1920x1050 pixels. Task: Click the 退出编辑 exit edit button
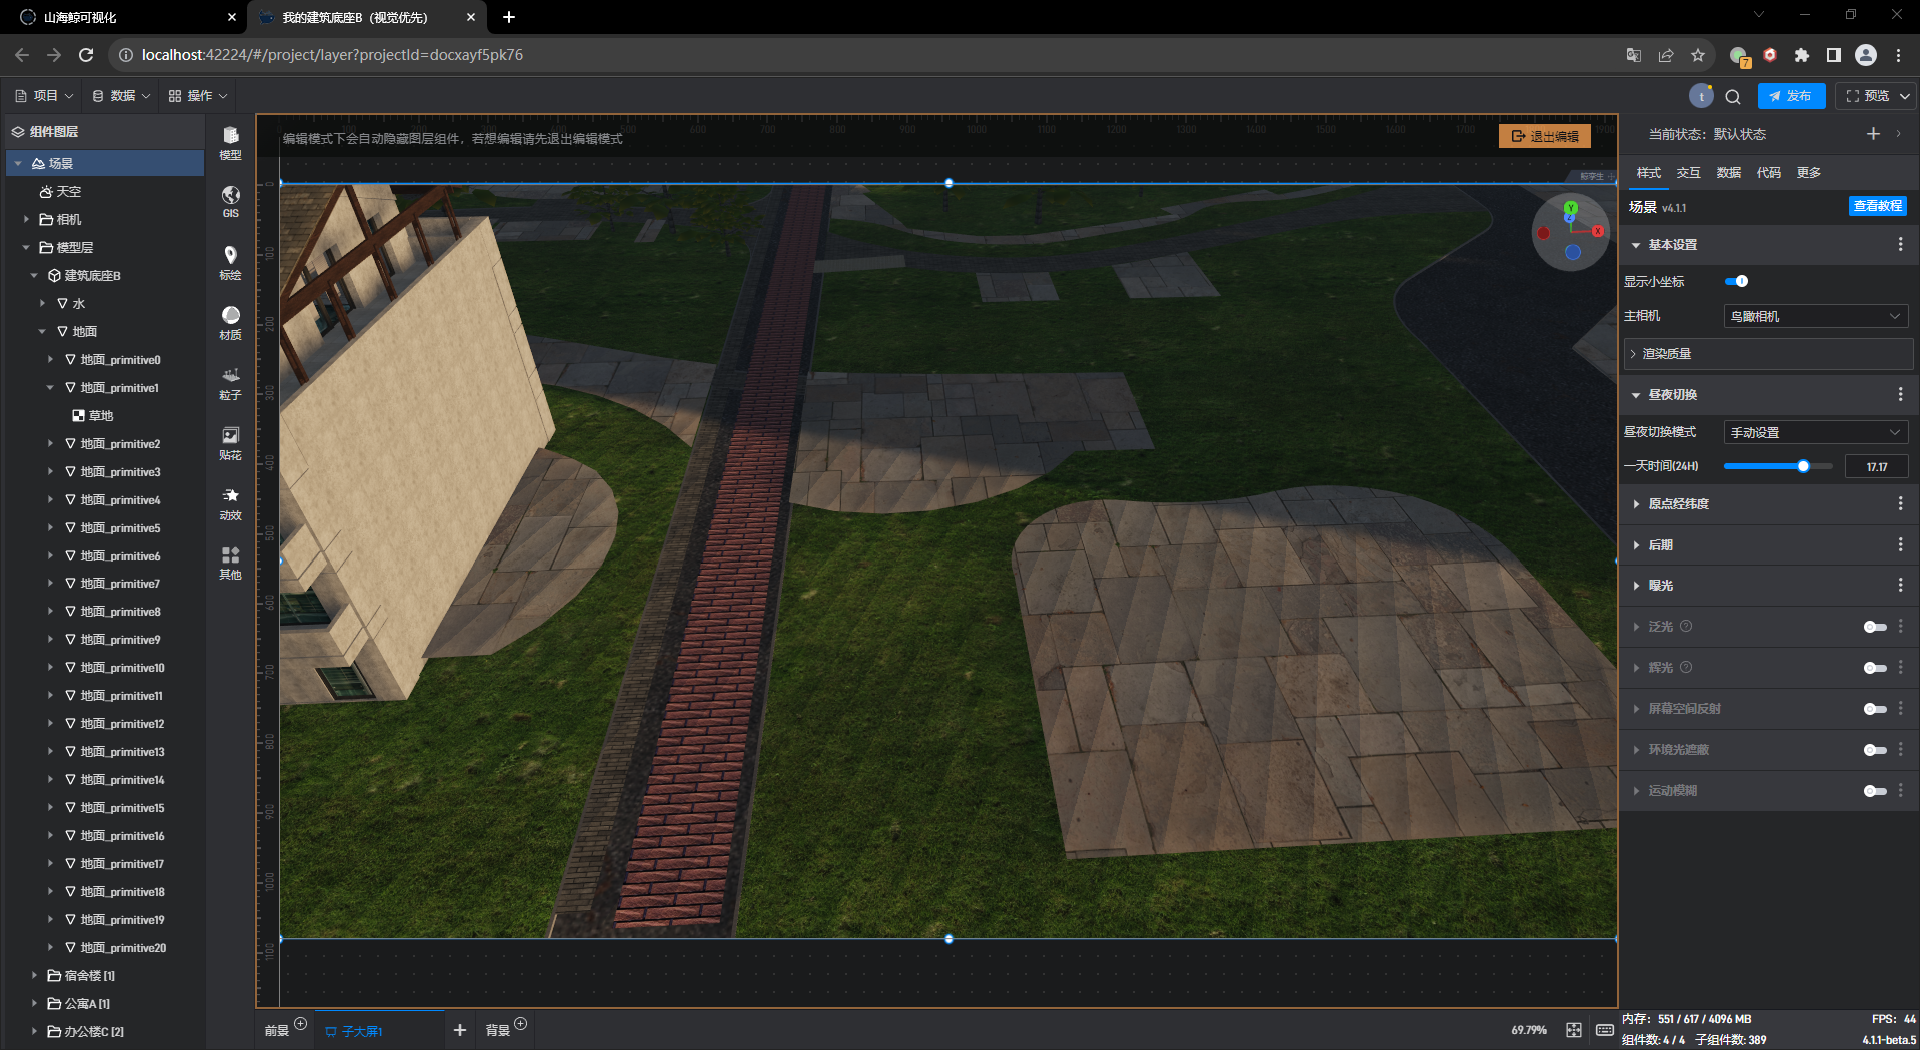pos(1545,136)
